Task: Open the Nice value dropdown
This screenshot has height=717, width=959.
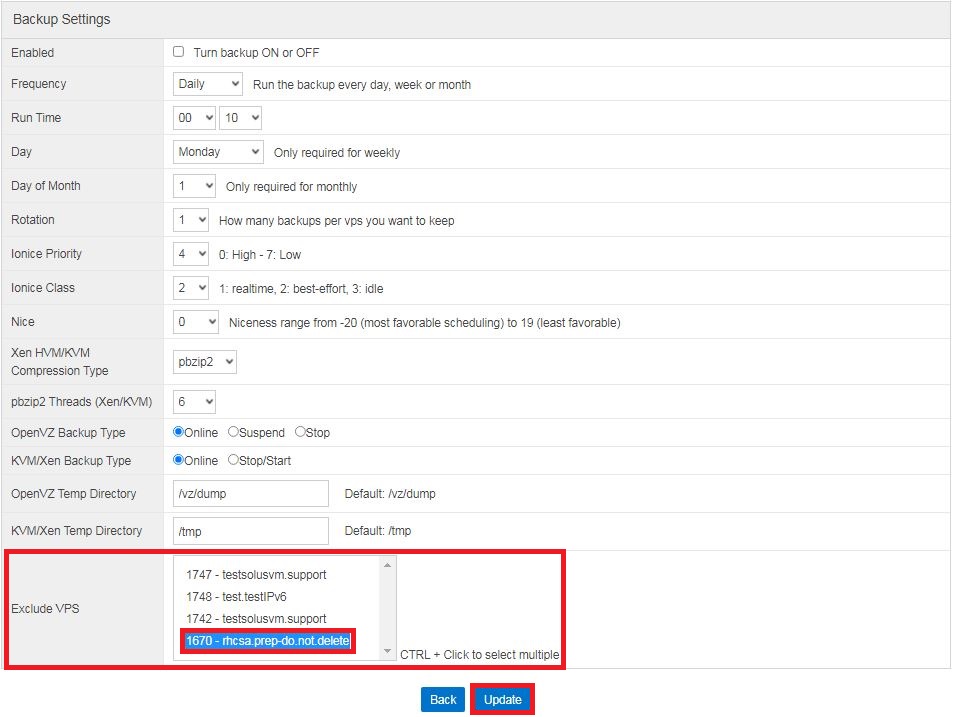Action: point(195,322)
